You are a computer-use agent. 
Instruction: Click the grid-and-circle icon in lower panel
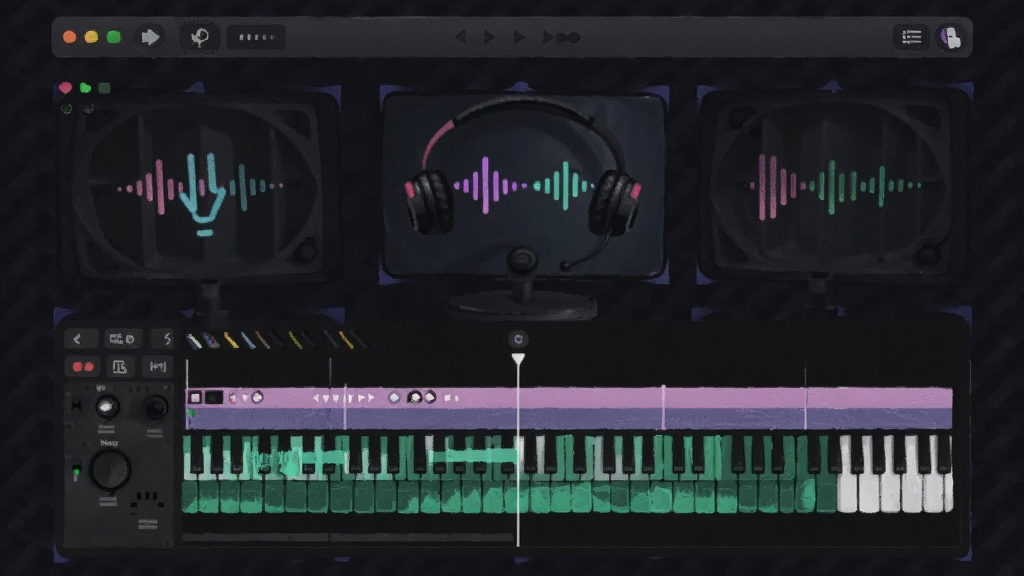coord(122,339)
